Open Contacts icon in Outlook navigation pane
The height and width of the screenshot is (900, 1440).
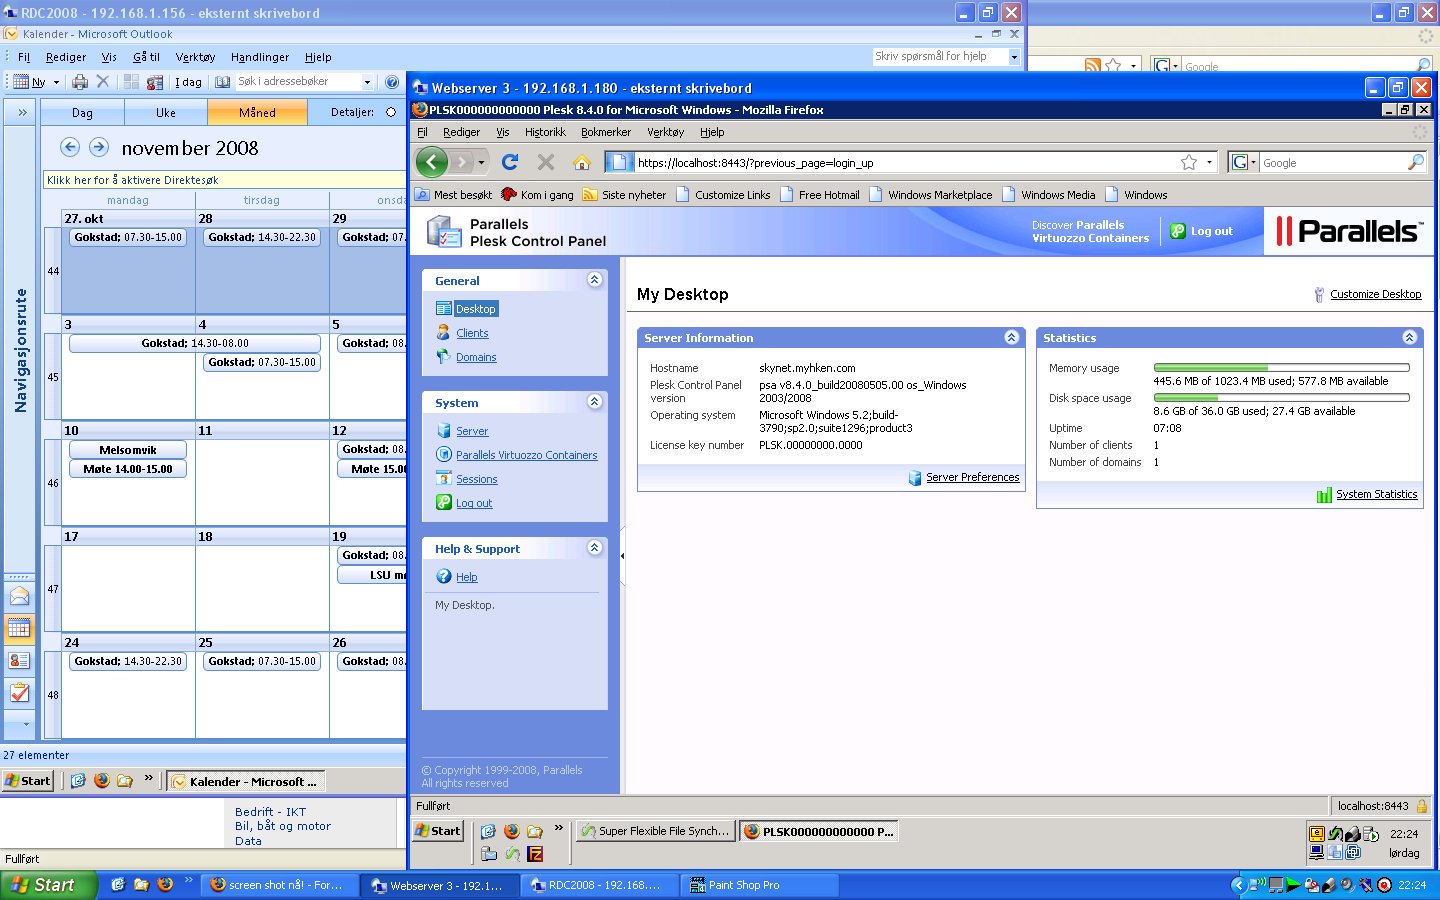coord(19,660)
